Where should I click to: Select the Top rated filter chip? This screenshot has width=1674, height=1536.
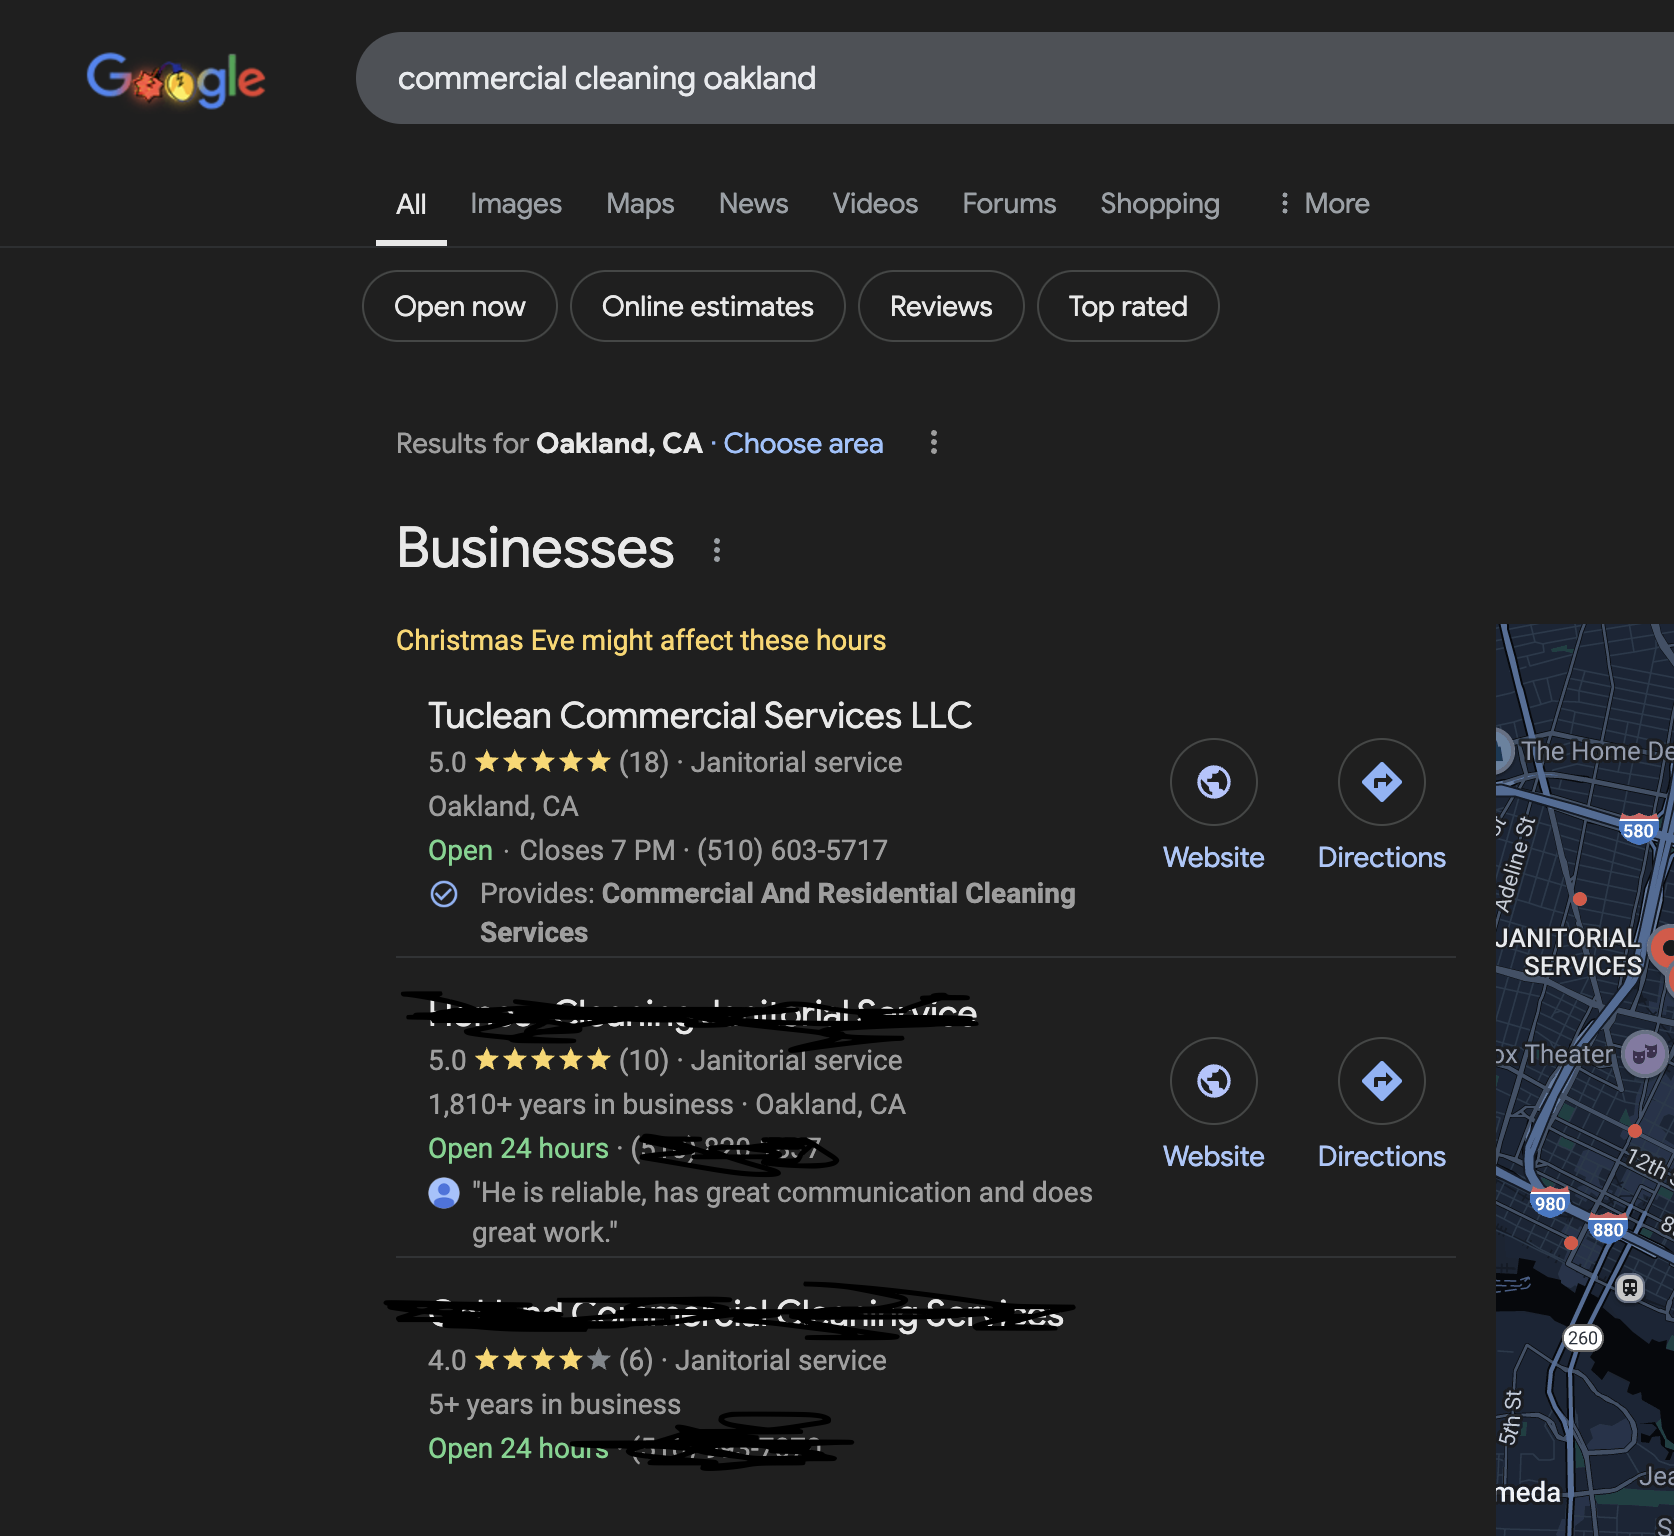(1128, 306)
